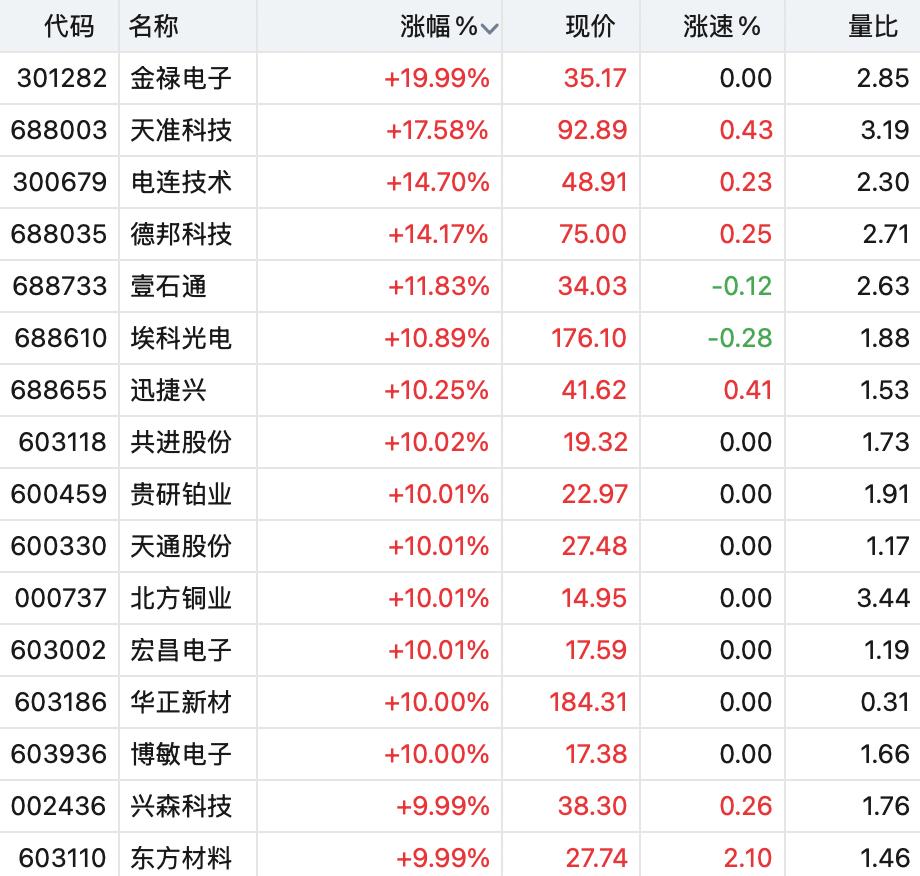920x876 pixels.
Task: Open stock 北方铜业
Action: pos(181,598)
